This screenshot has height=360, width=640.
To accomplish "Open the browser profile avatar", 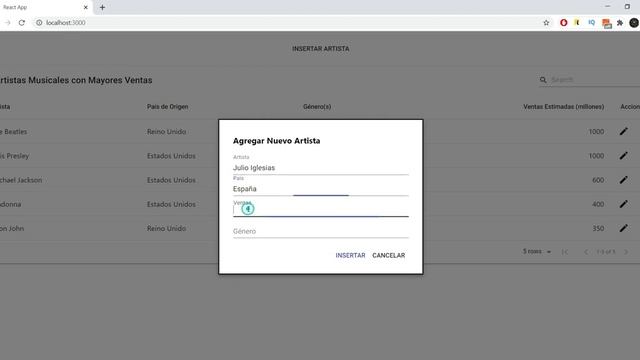I will pyautogui.click(x=634, y=23).
